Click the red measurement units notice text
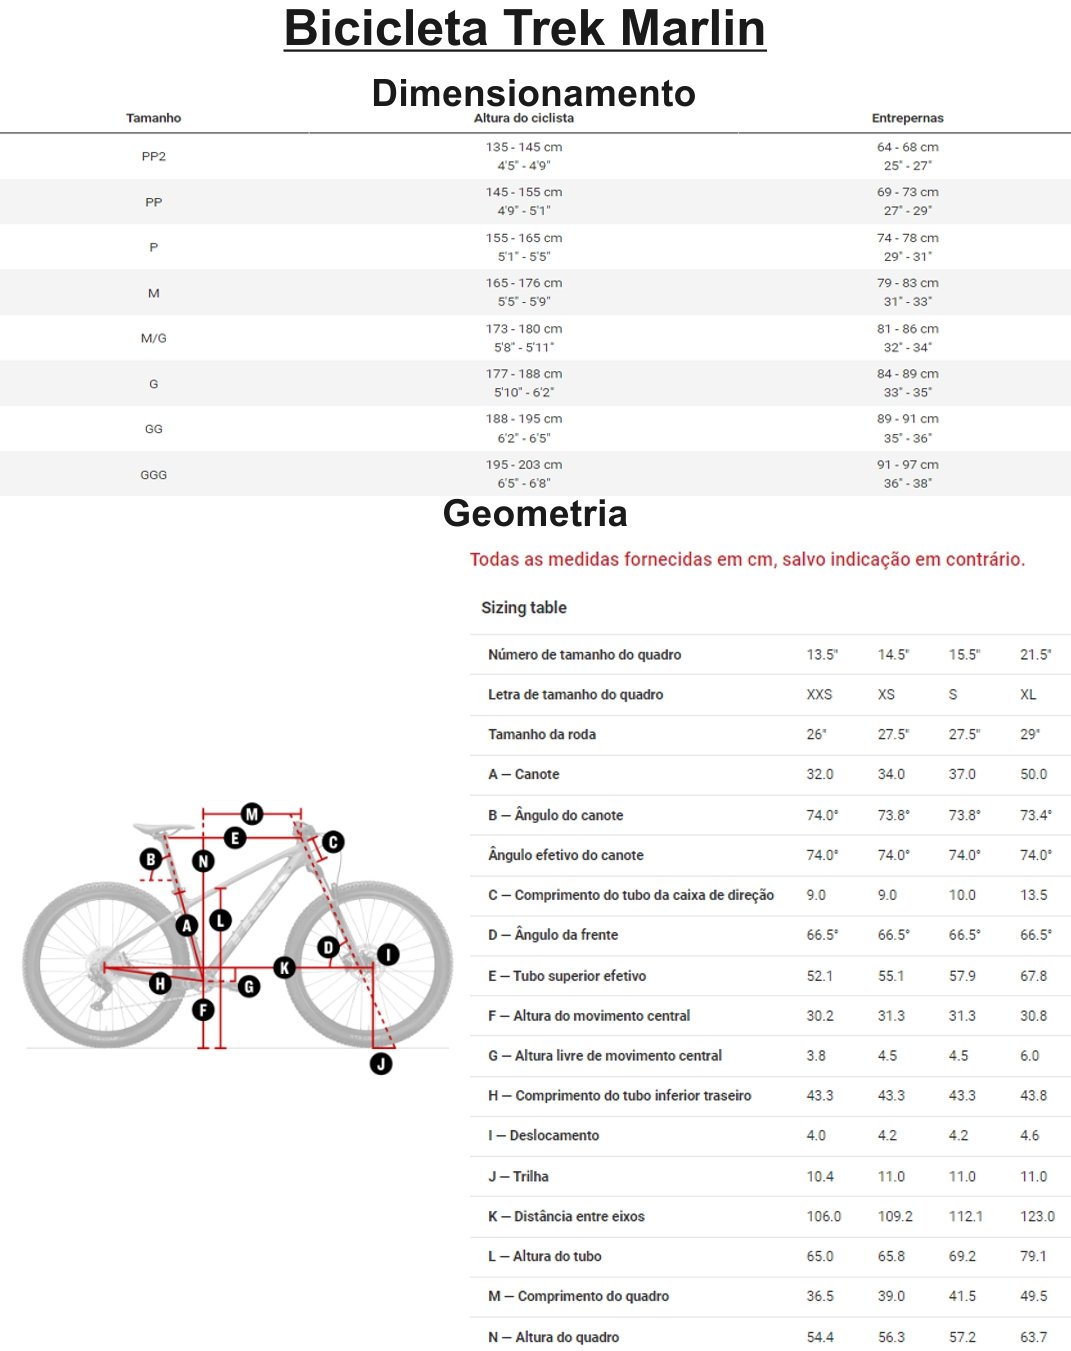The width and height of the screenshot is (1071, 1351). [747, 560]
